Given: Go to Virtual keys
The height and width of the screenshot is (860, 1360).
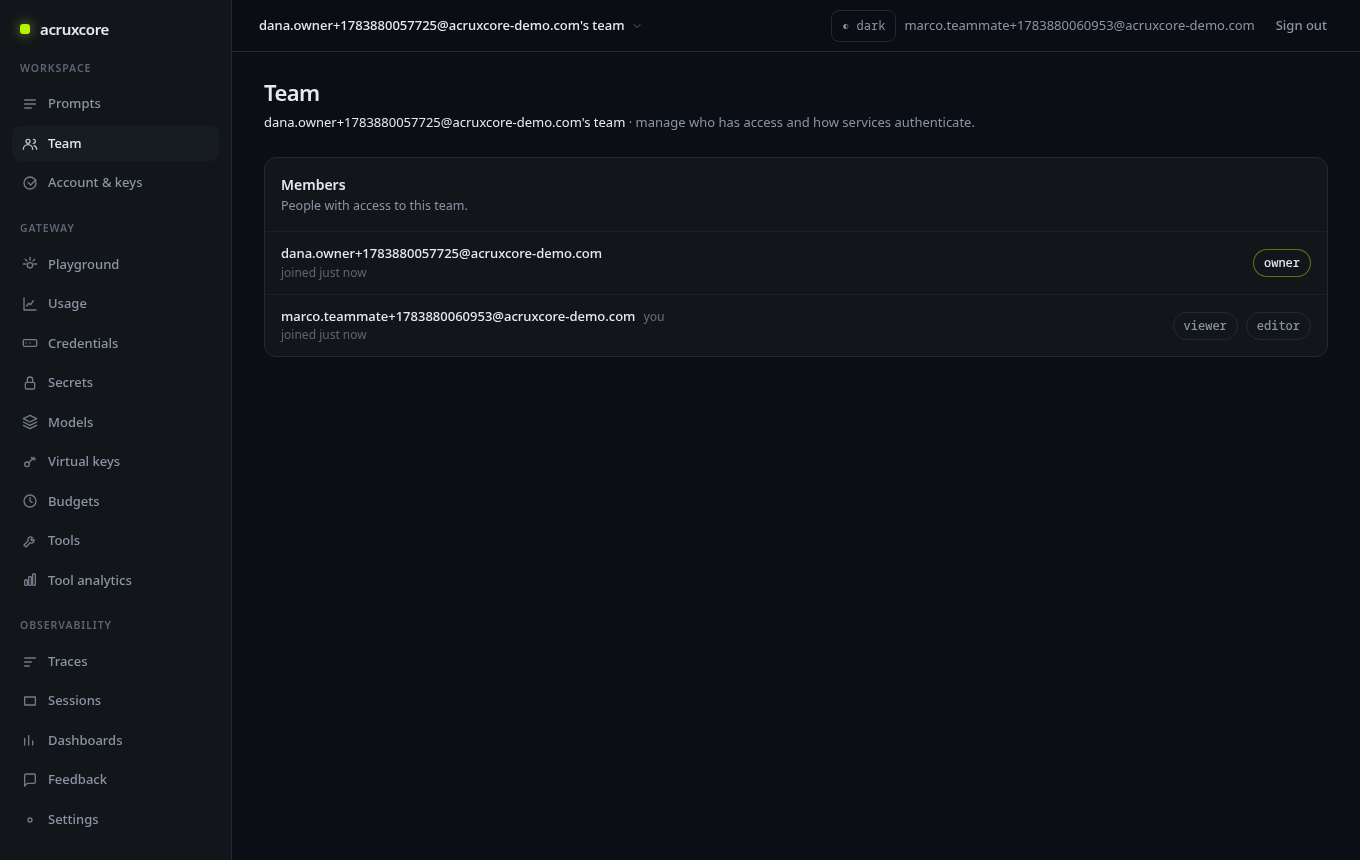Looking at the screenshot, I should (116, 462).
